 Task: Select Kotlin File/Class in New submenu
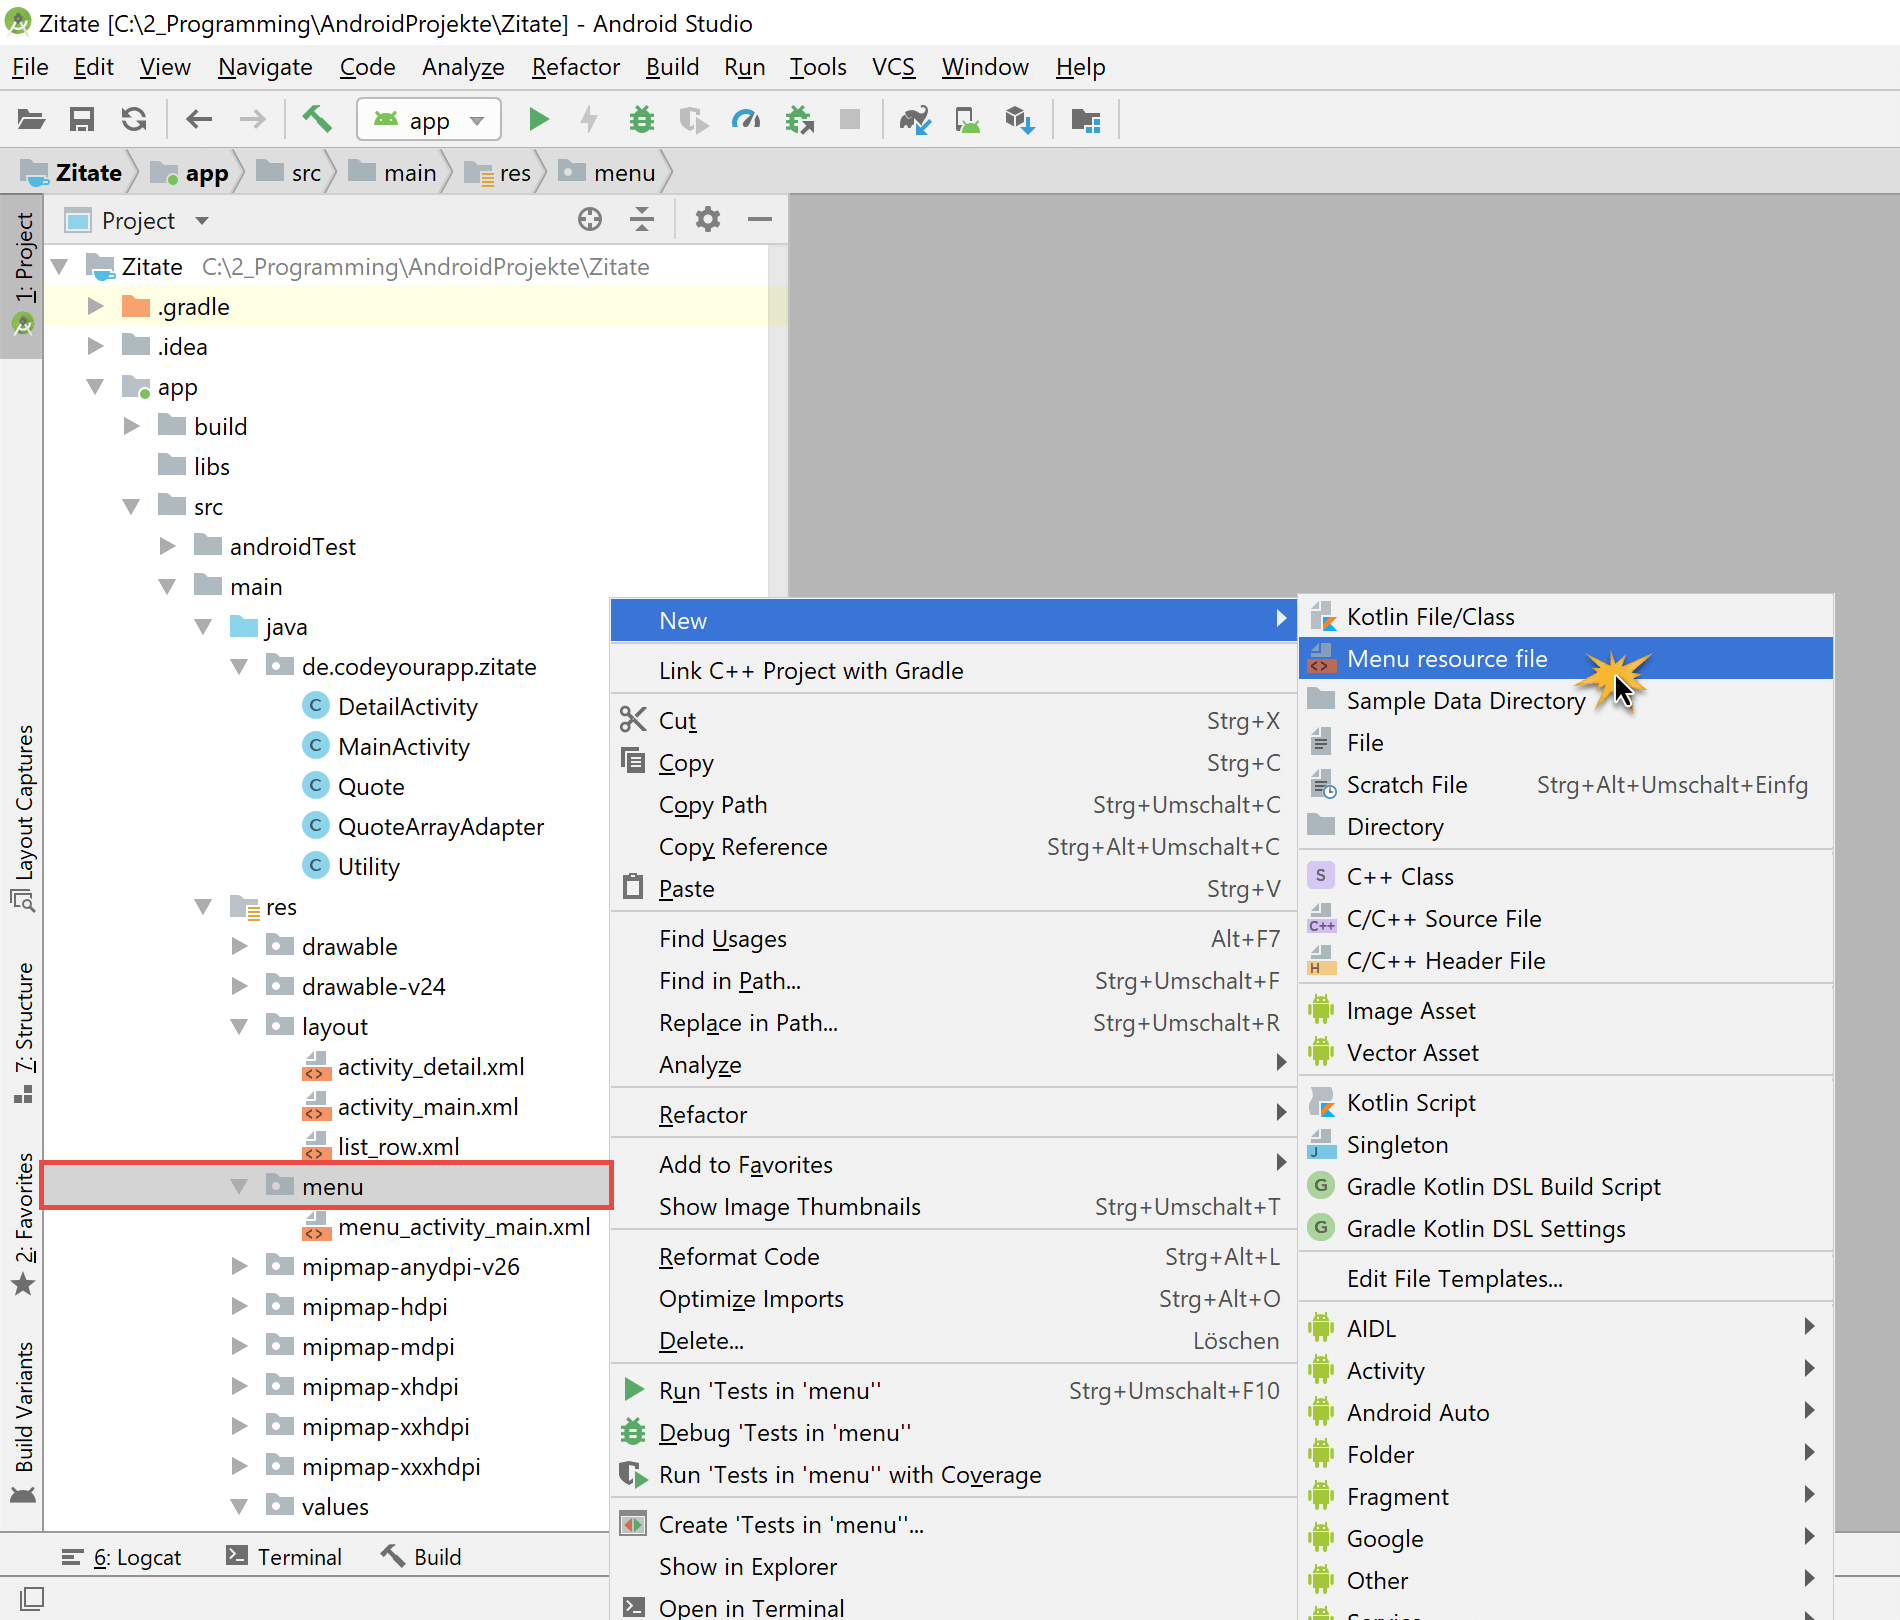pyautogui.click(x=1565, y=616)
